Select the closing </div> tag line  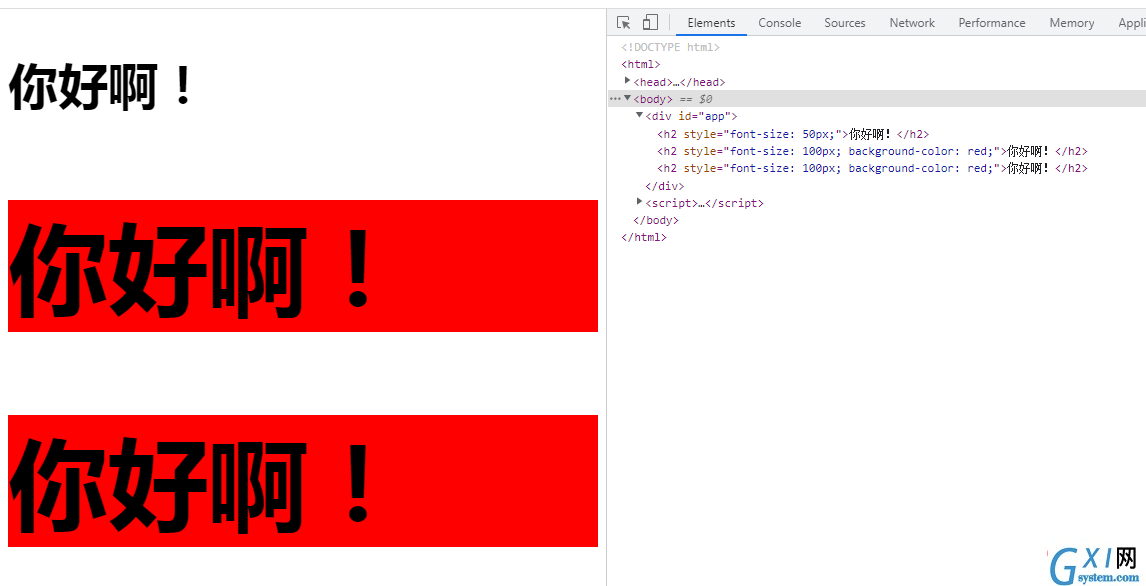tap(664, 186)
